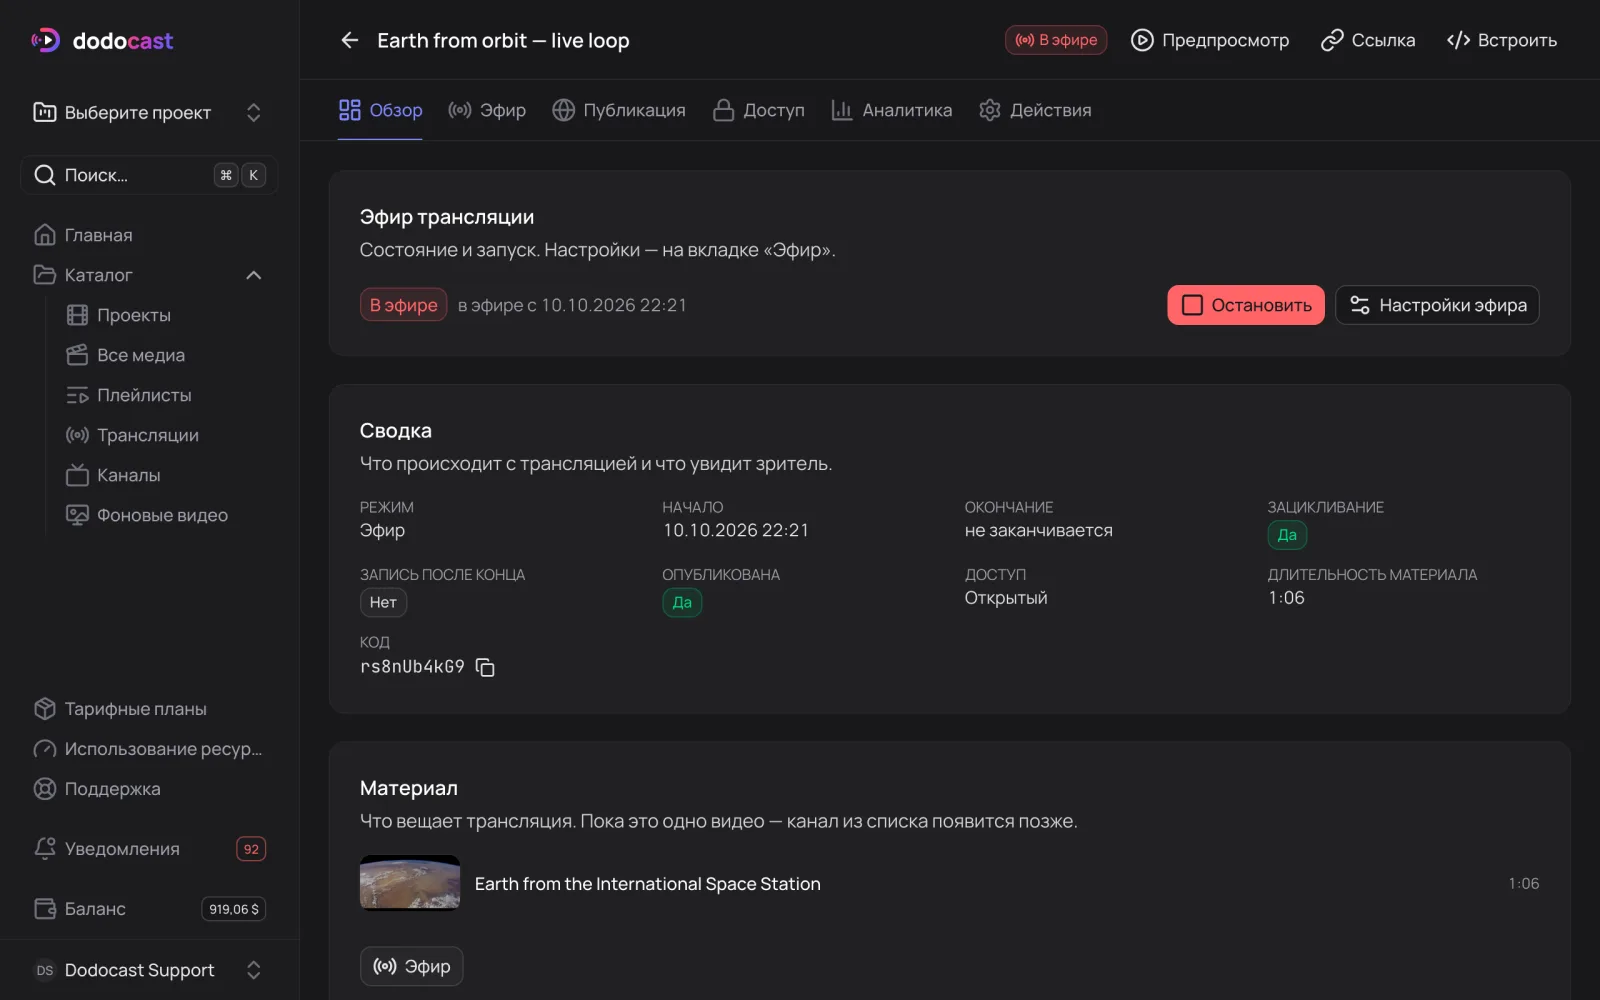1600x1000 pixels.
Task: Go to Трансляции in the catalog
Action: (148, 435)
